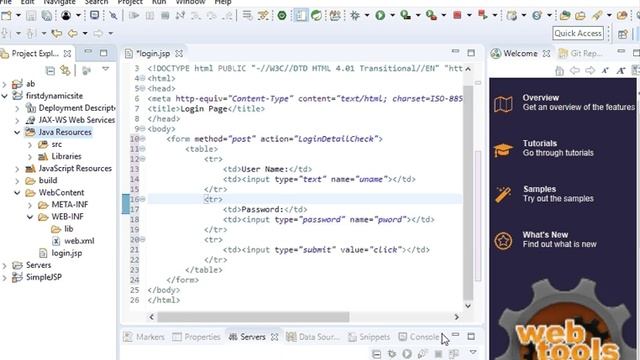This screenshot has width=640, height=360.
Task: Expand the src folder node
Action: [x=30, y=144]
